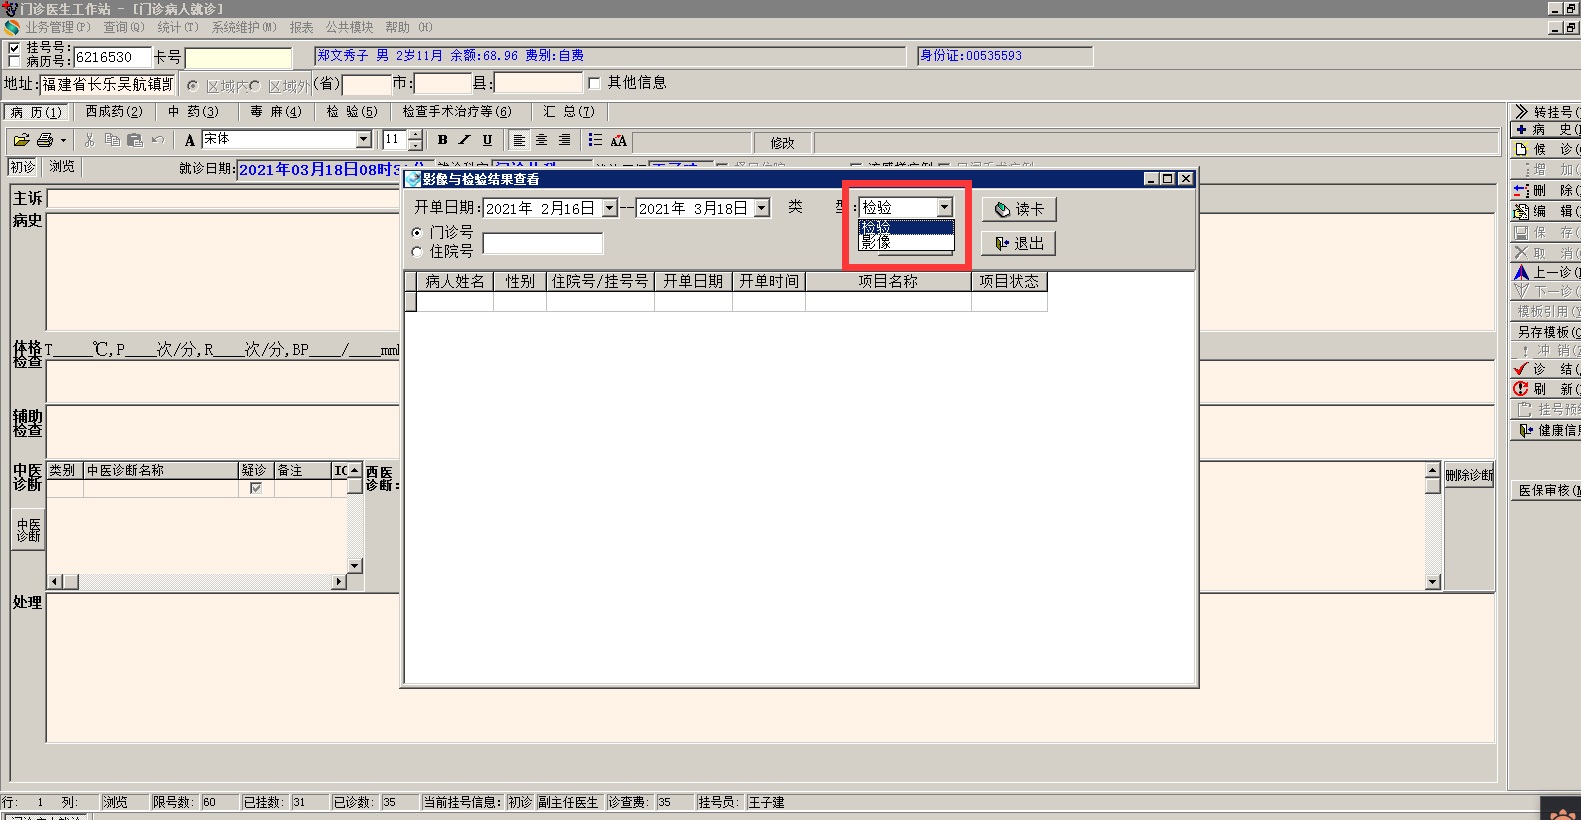Click the 门诊号 number input field

[x=543, y=243]
